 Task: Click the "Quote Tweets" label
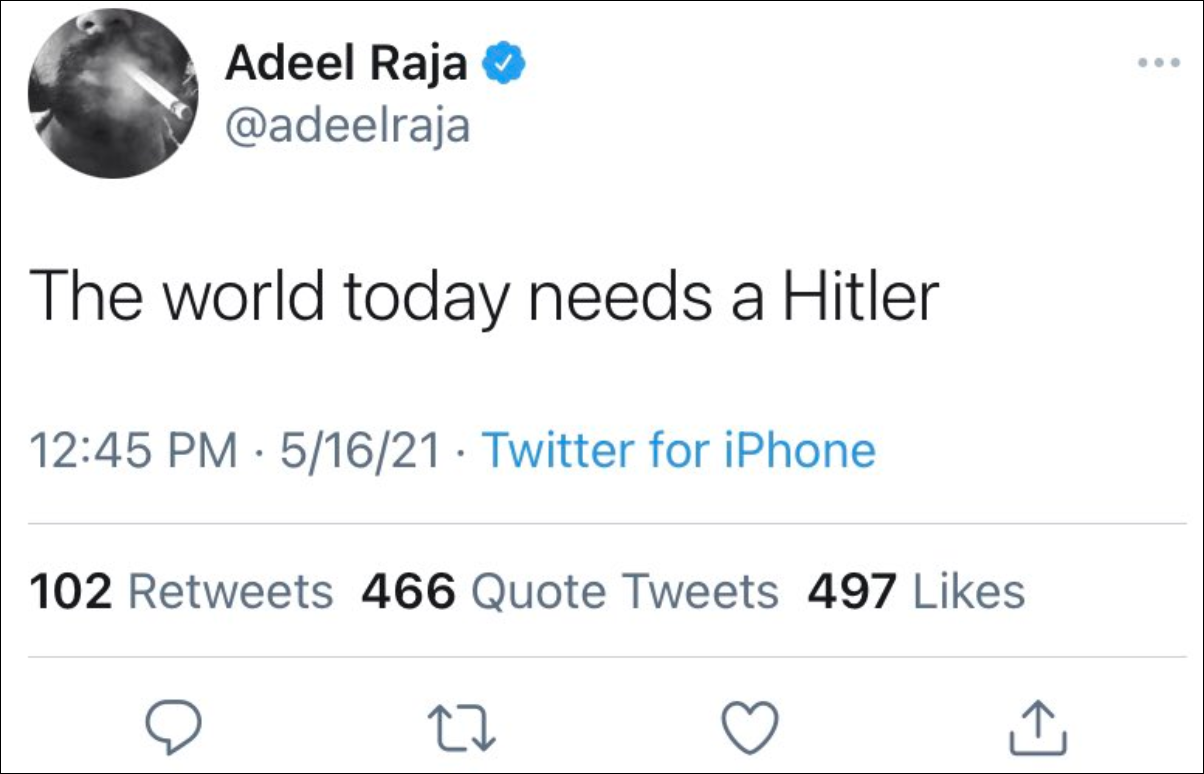(x=624, y=591)
